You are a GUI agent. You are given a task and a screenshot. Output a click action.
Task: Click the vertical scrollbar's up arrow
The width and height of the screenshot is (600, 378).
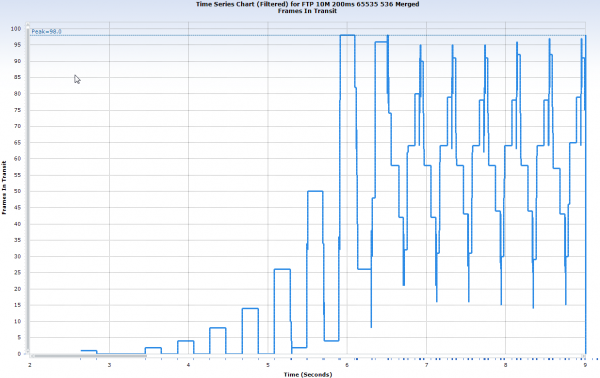[28, 25]
